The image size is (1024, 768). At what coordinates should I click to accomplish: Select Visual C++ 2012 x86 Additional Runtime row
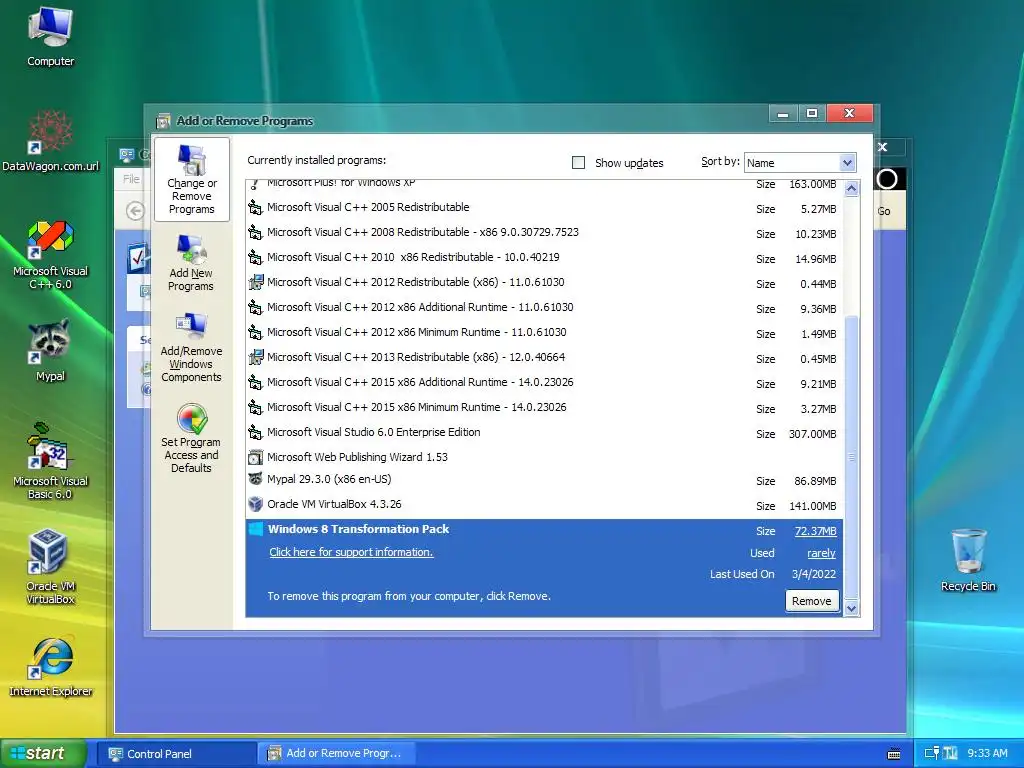tap(544, 308)
